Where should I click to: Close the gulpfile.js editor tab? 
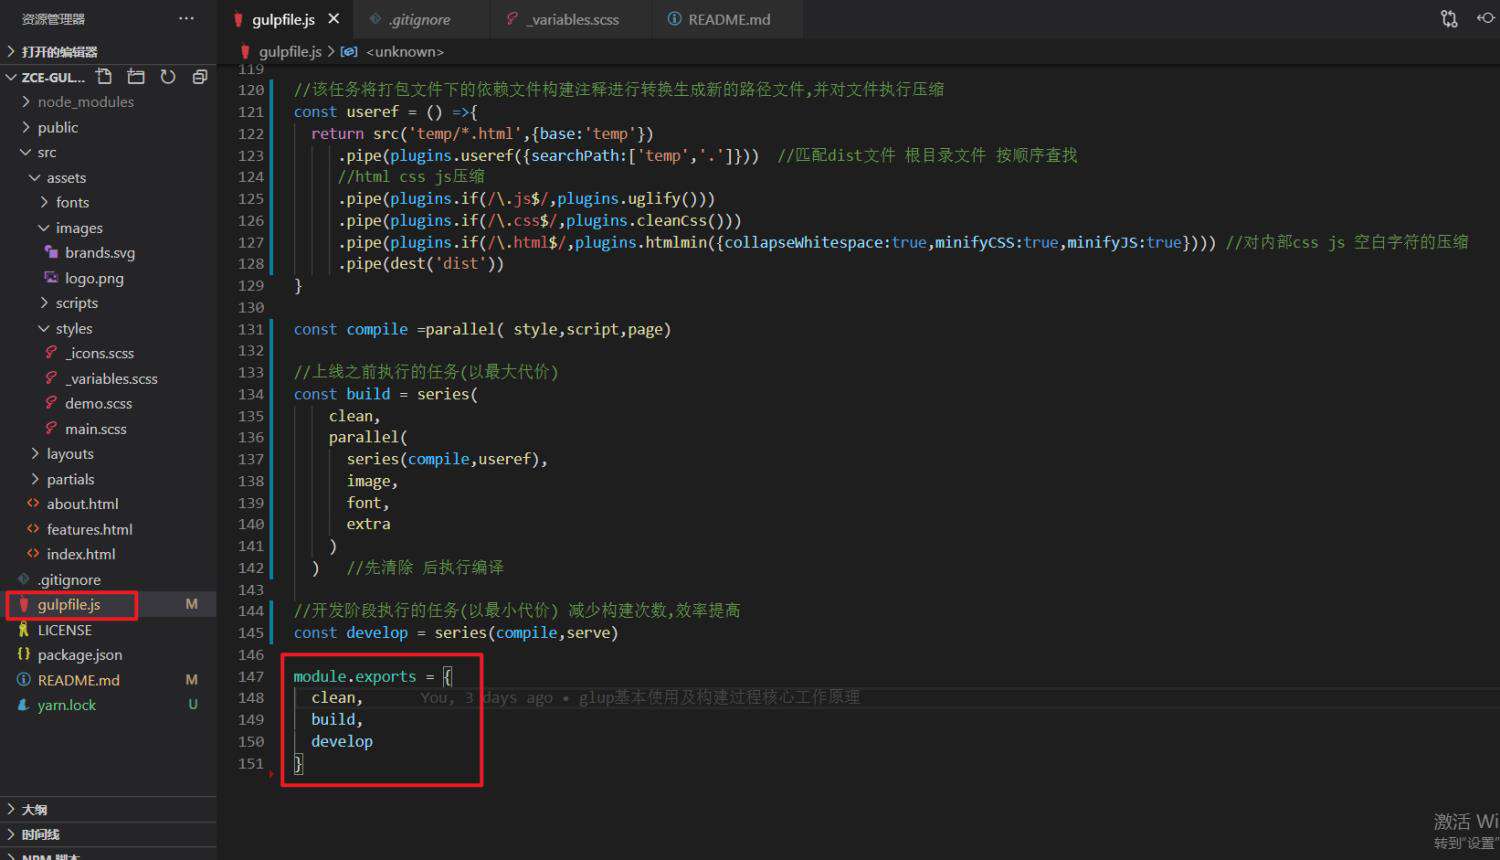[334, 19]
